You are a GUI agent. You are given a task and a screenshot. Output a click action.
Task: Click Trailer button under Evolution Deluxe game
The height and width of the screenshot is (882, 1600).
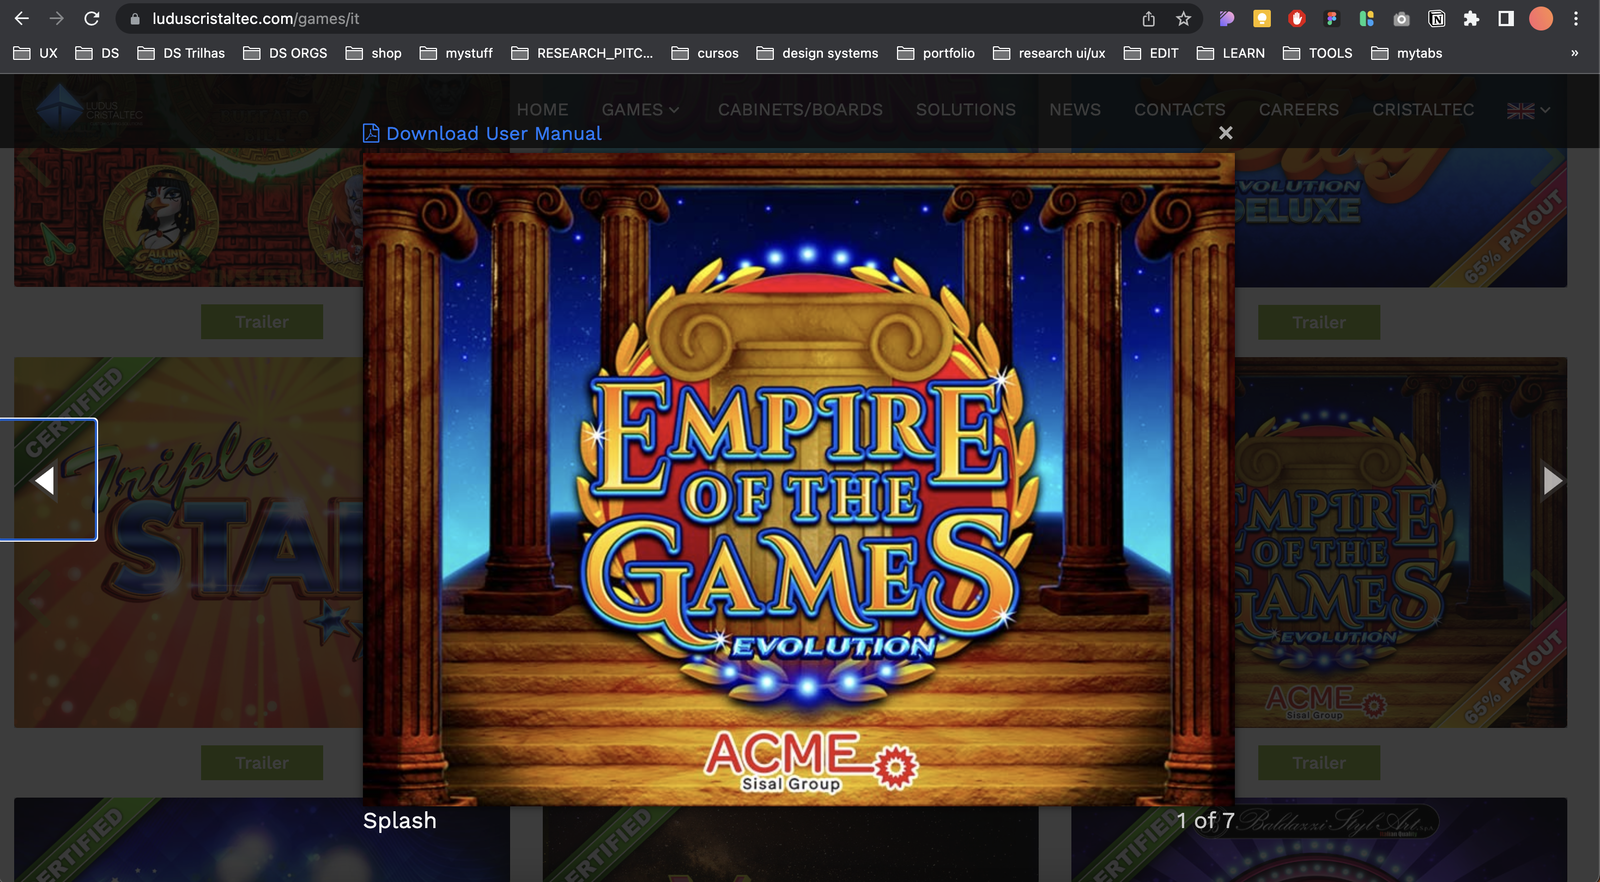coord(1319,322)
